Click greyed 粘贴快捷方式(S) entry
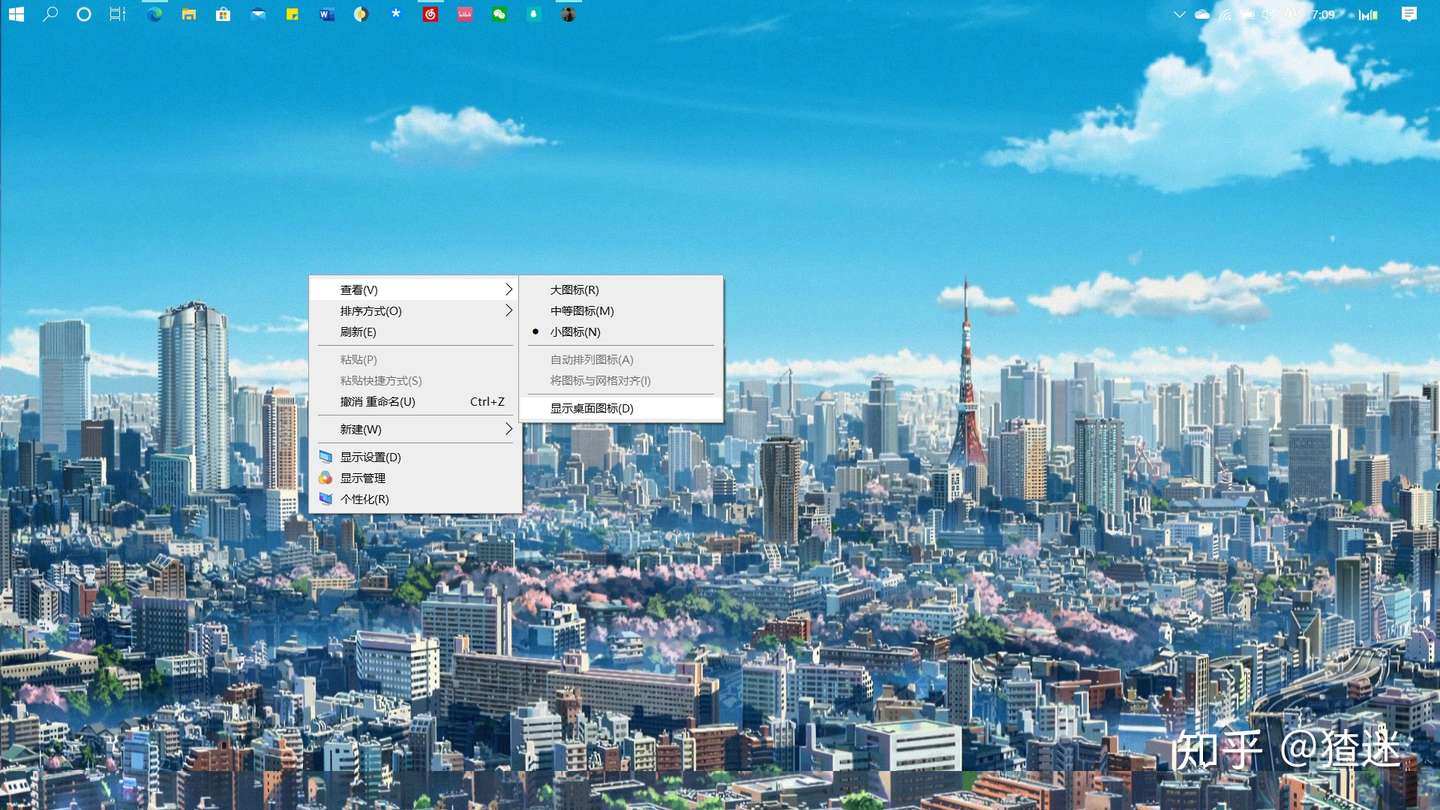The image size is (1440, 810). tap(415, 381)
